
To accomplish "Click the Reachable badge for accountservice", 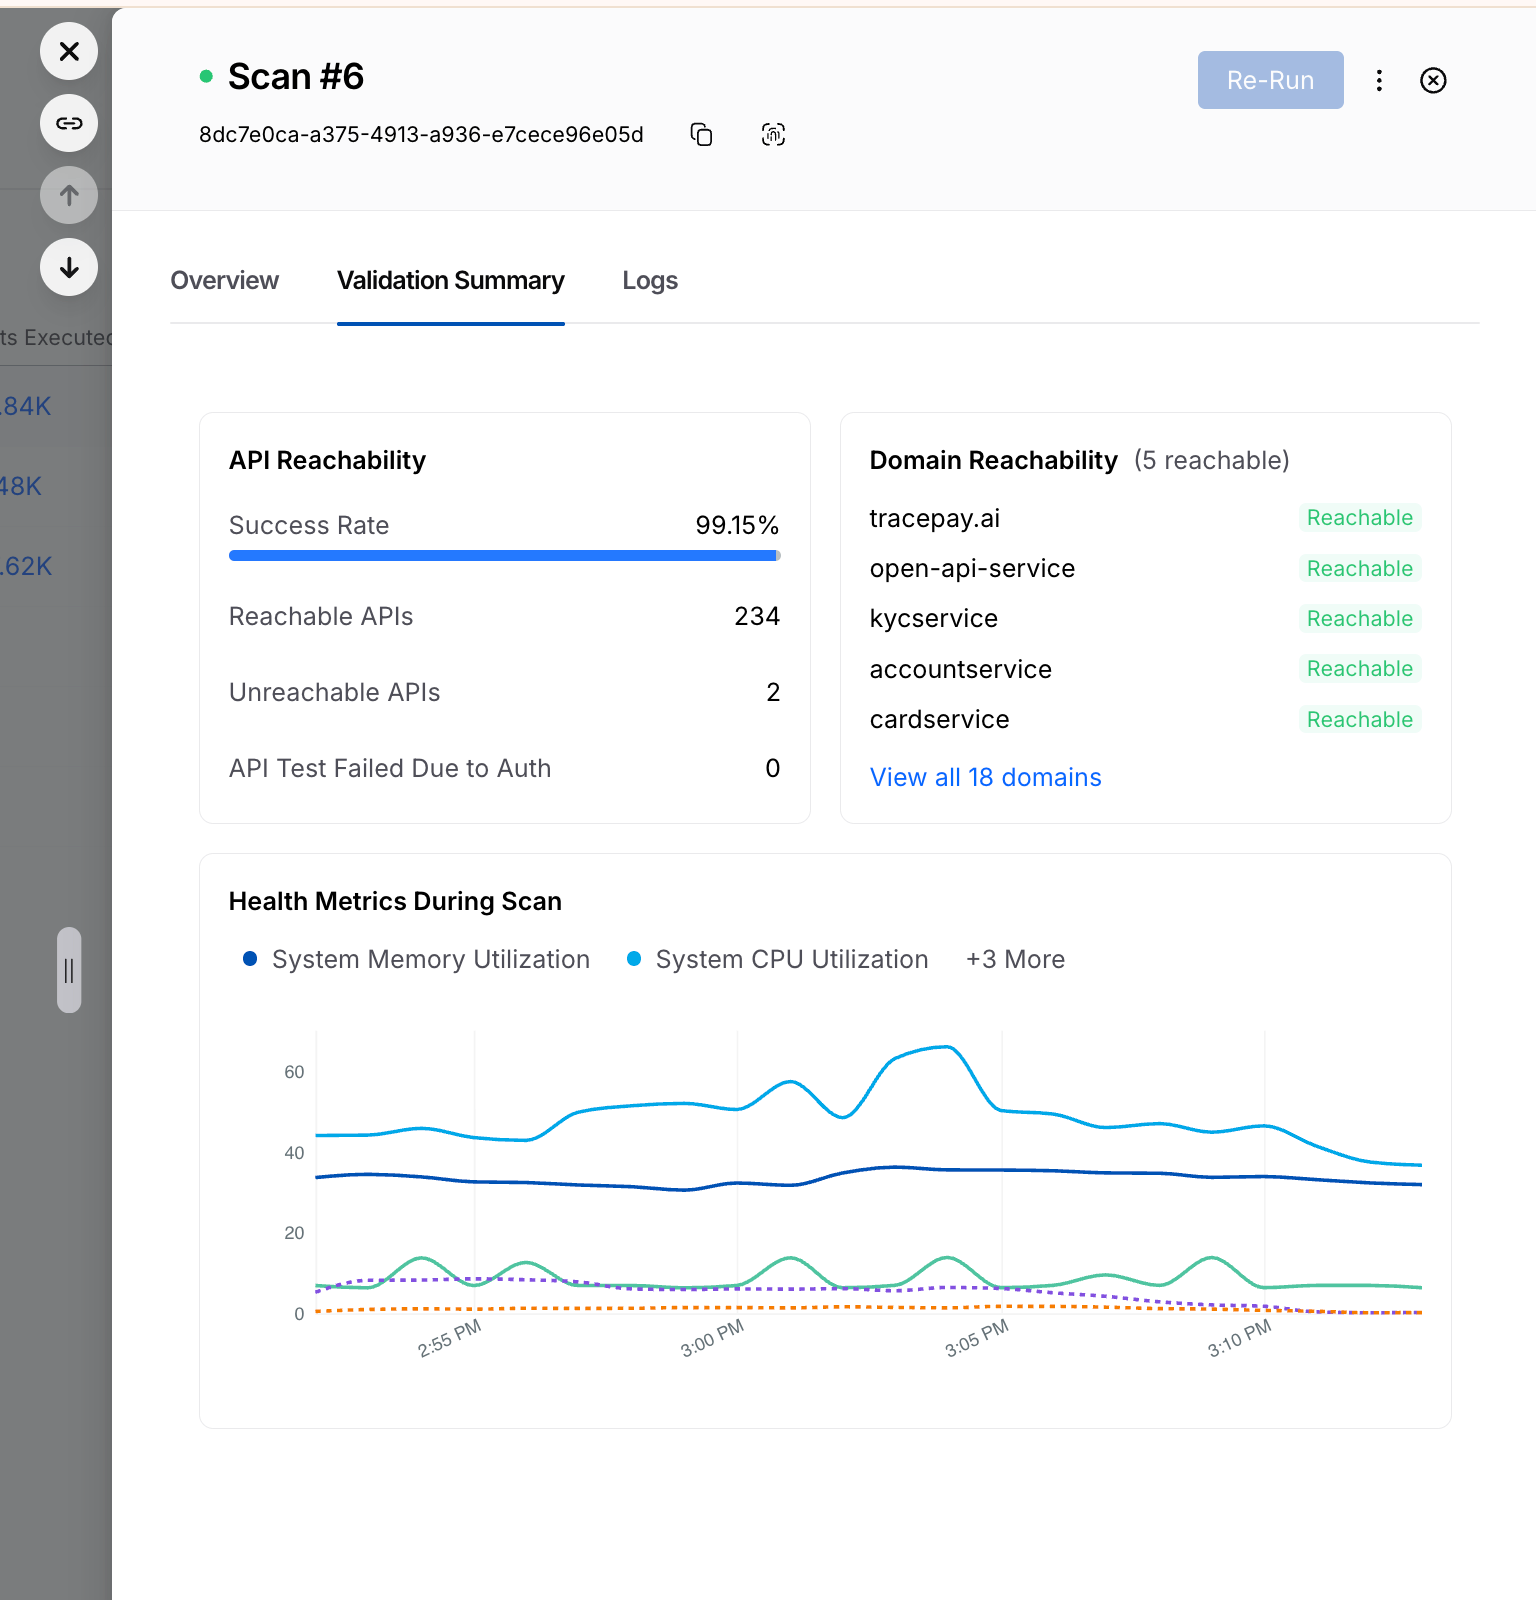I will point(1359,668).
